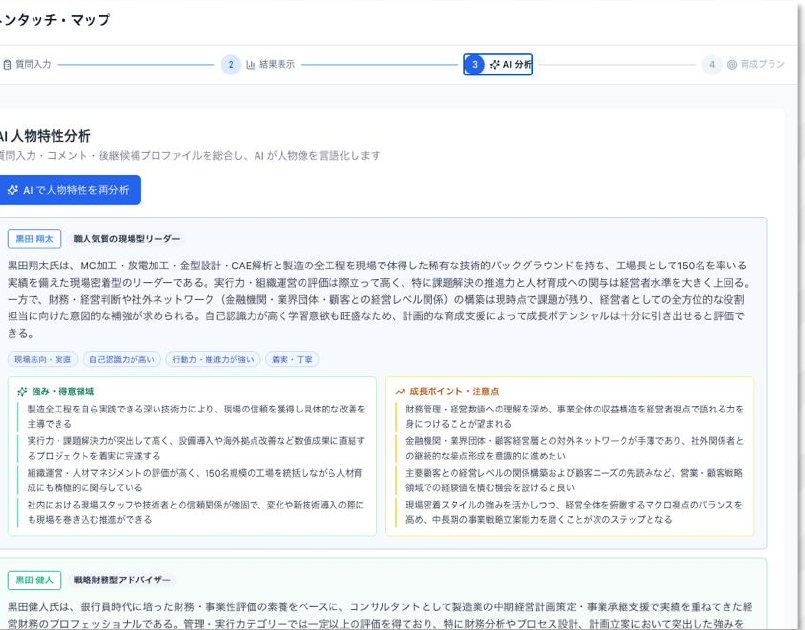Switch to the AI 分析 step label
This screenshot has width=805, height=630.
pos(517,65)
